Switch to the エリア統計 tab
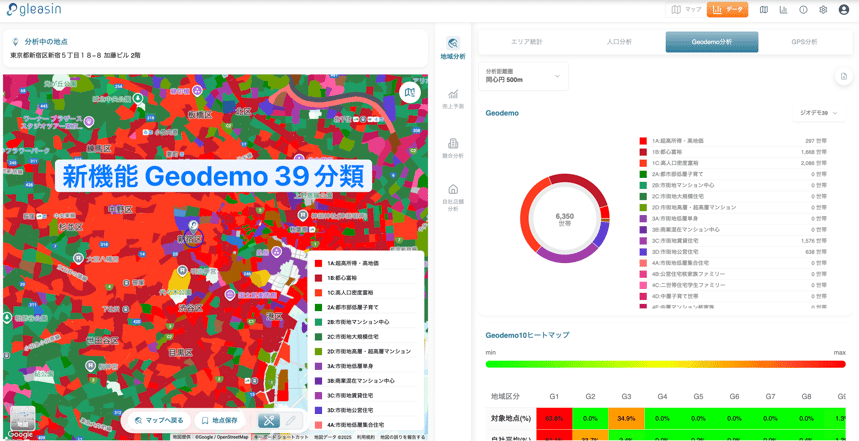Viewport: 859px width, 441px height. [525, 42]
